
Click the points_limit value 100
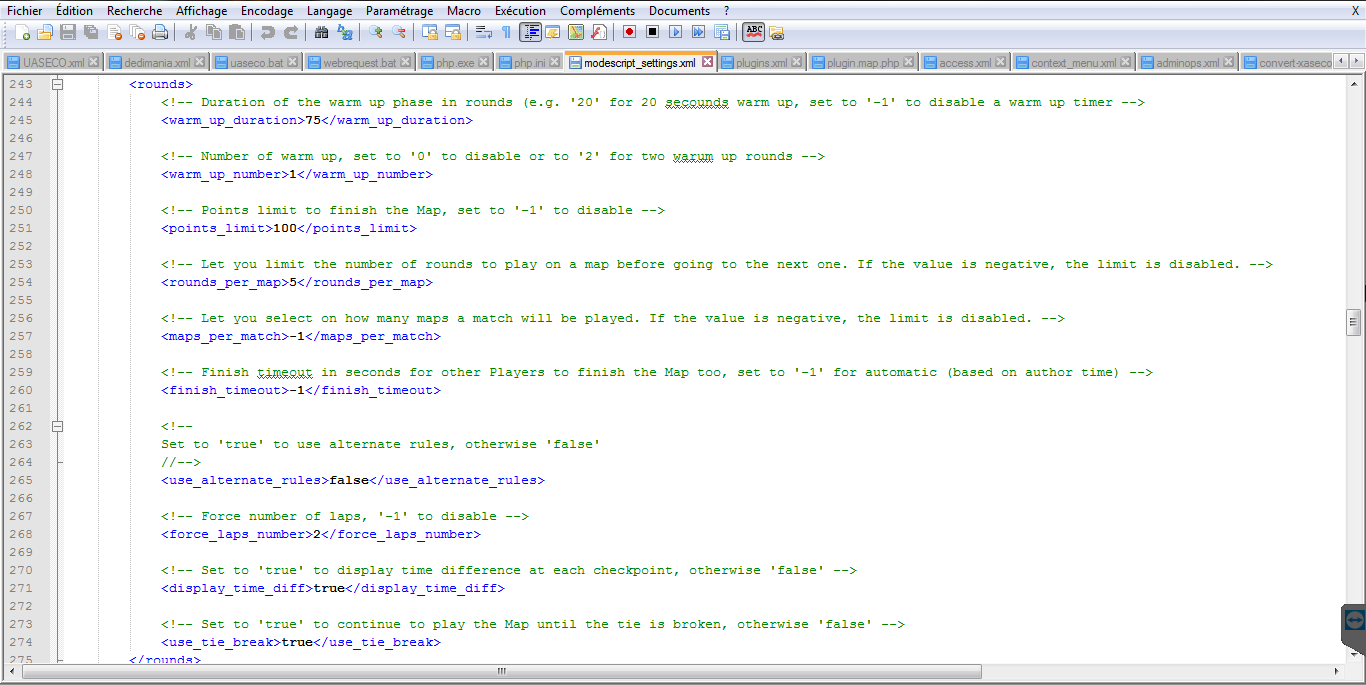click(x=285, y=228)
